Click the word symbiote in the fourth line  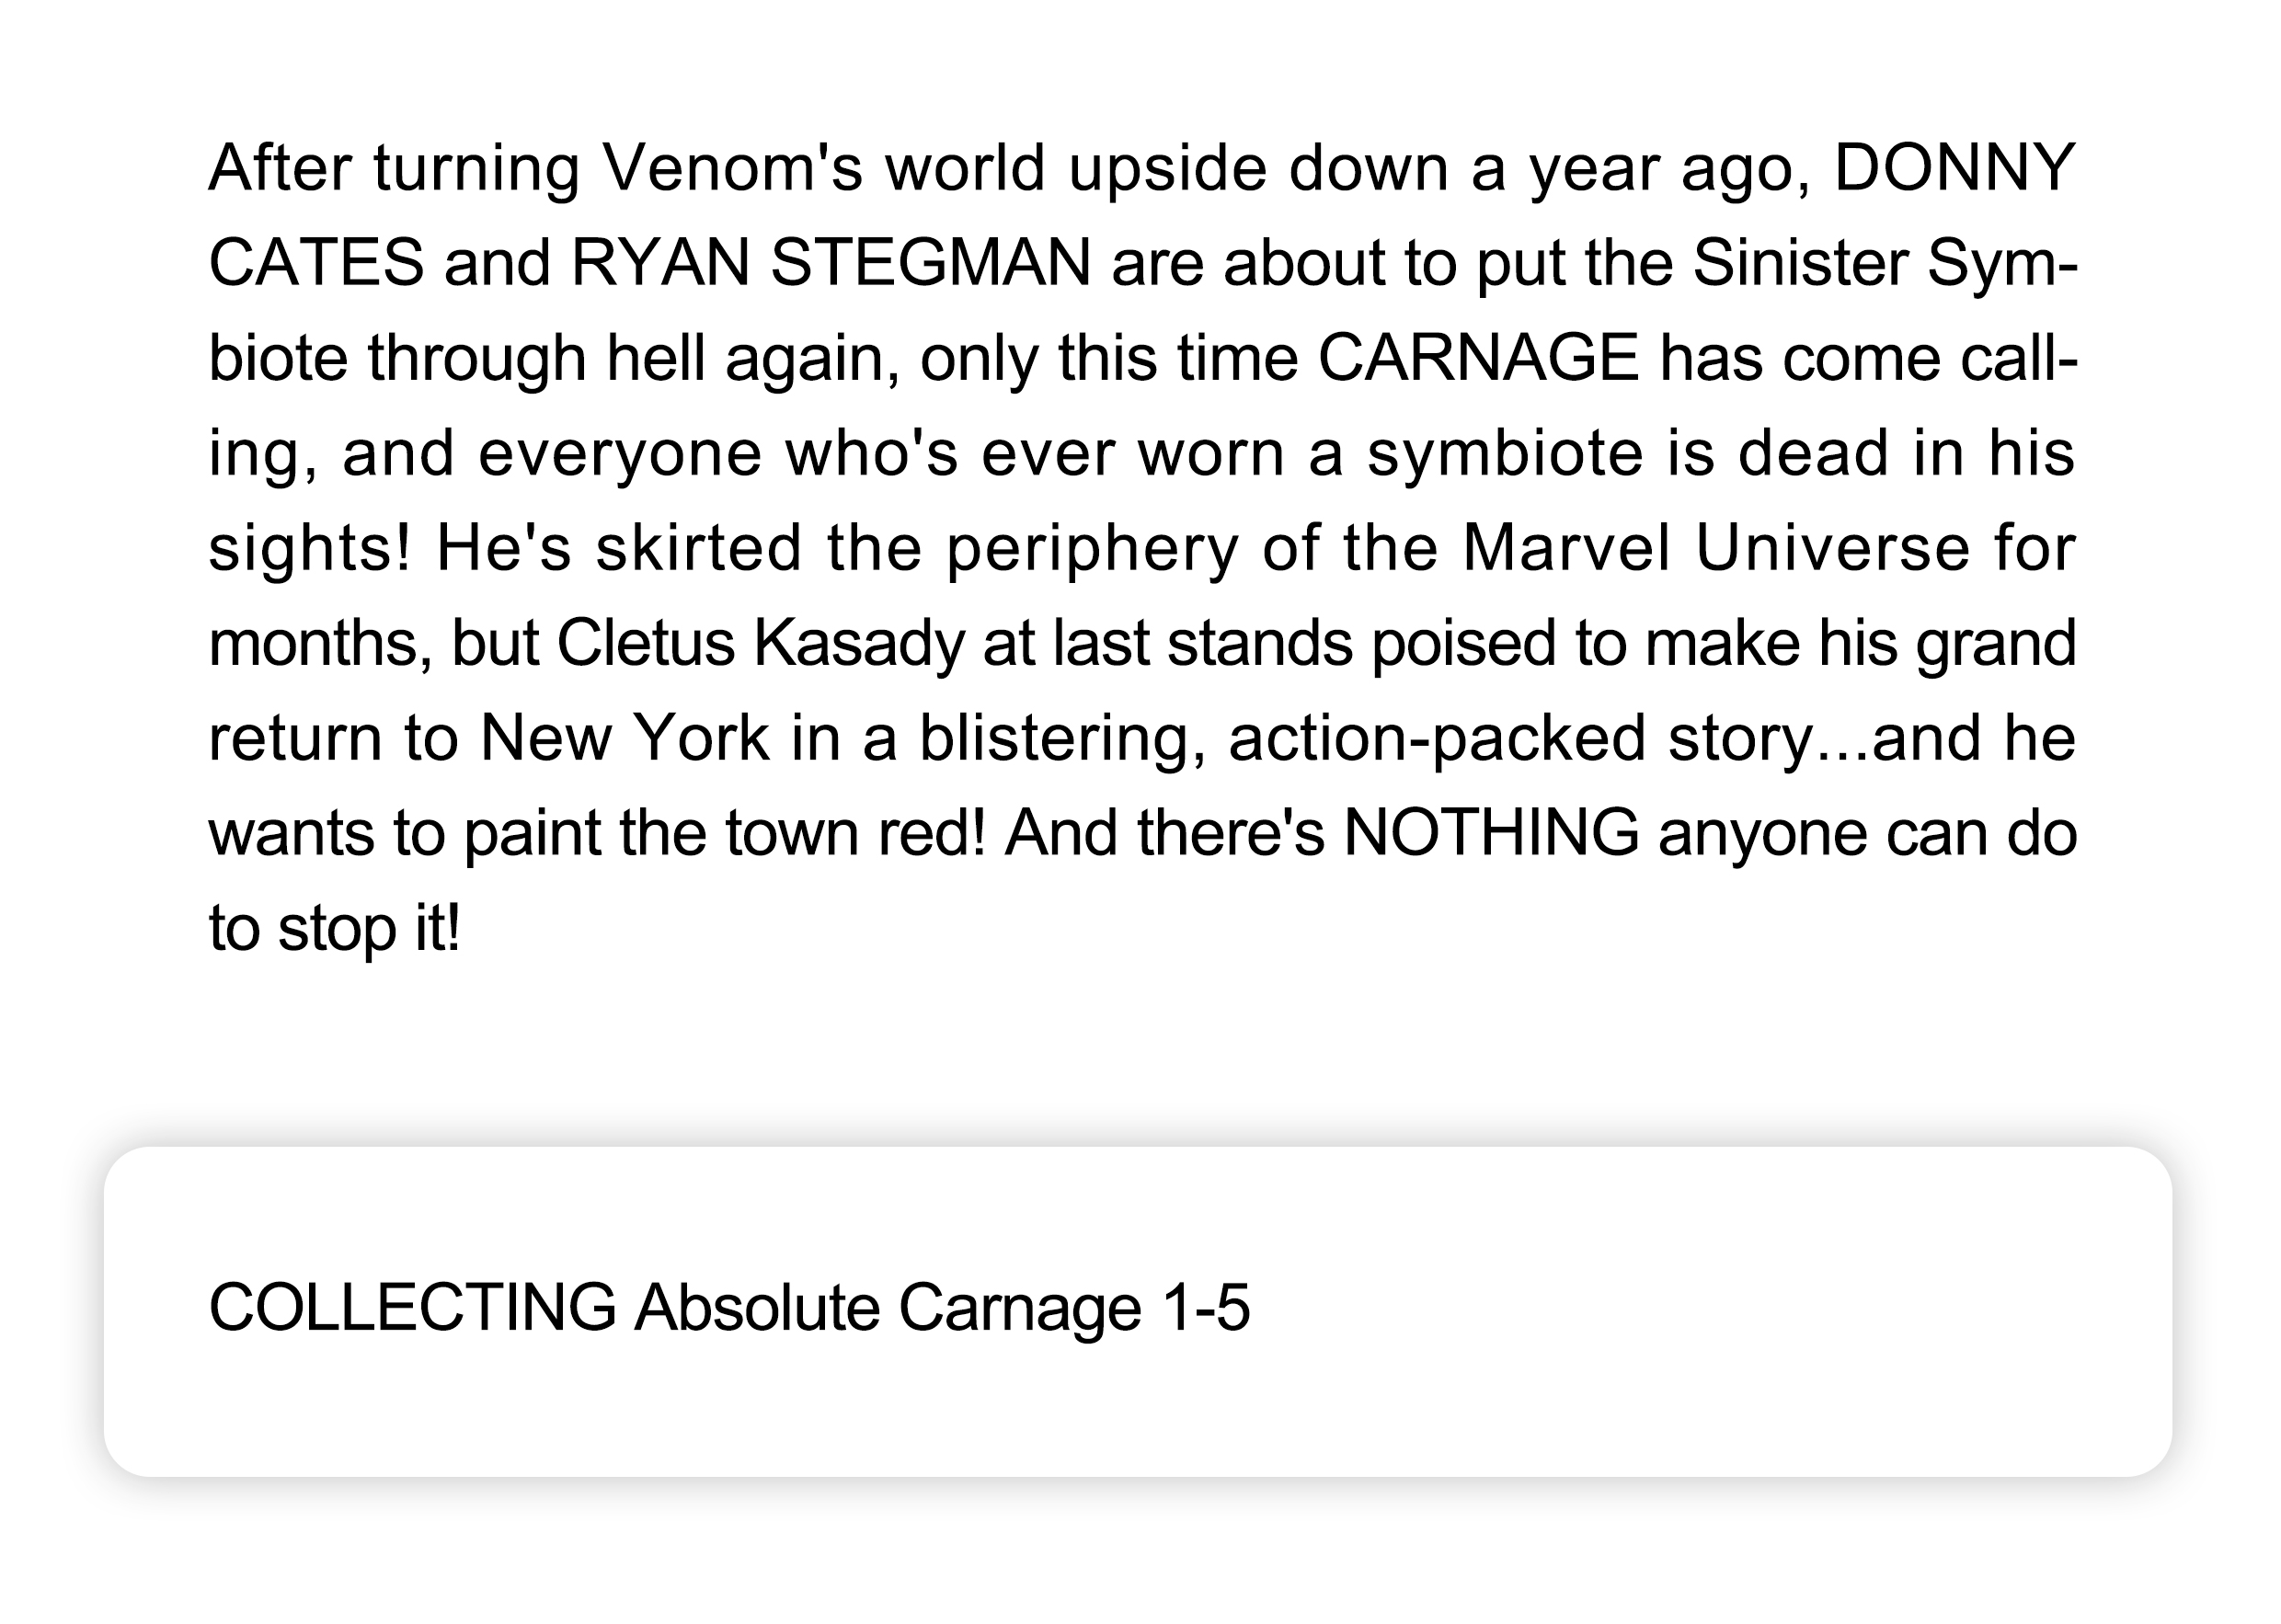(1505, 453)
